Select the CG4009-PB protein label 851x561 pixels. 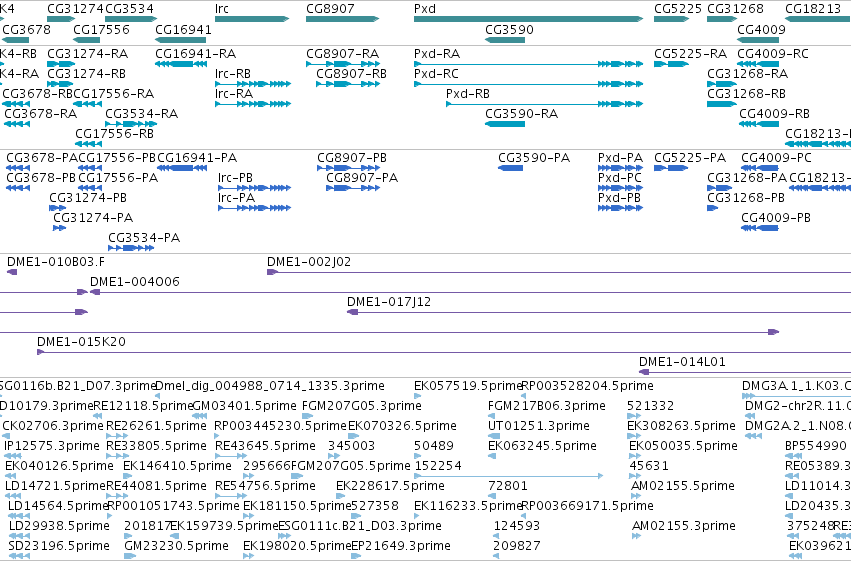pyautogui.click(x=776, y=218)
